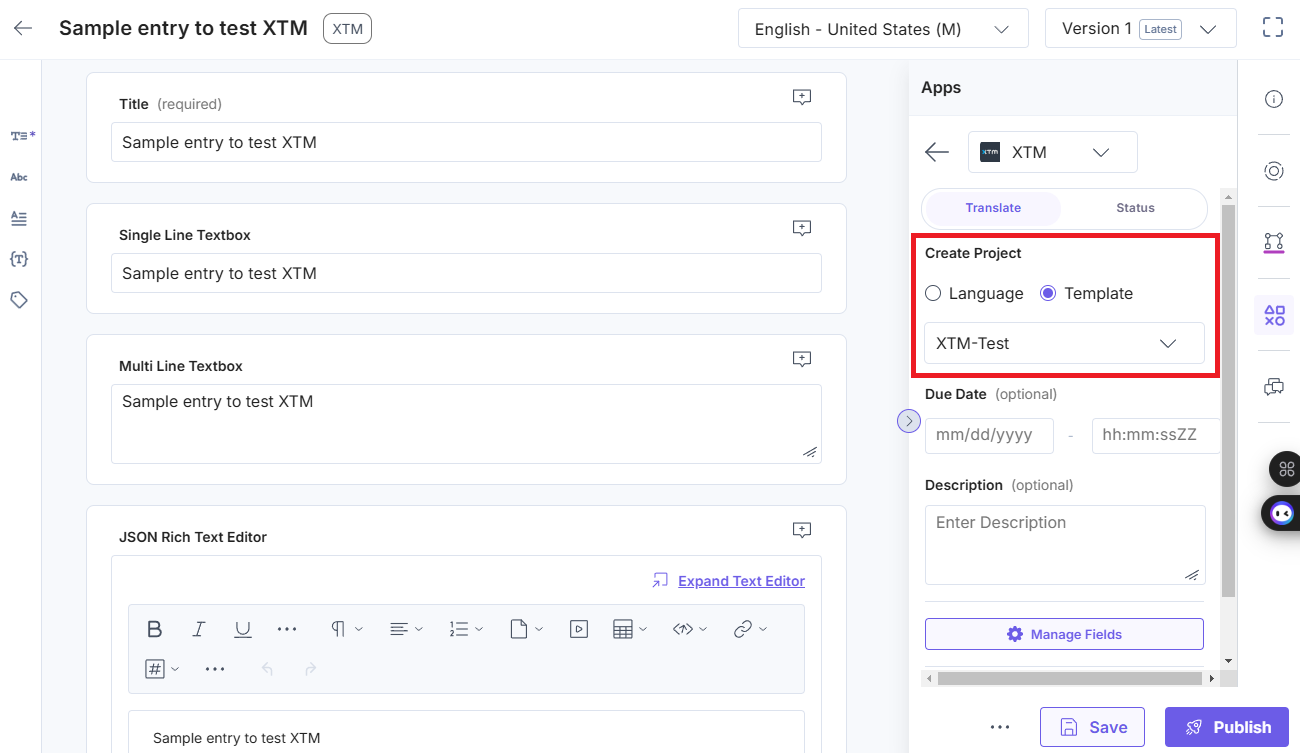The height and width of the screenshot is (753, 1300).
Task: Add comment on Multi Line Textbox field
Action: [x=802, y=359]
